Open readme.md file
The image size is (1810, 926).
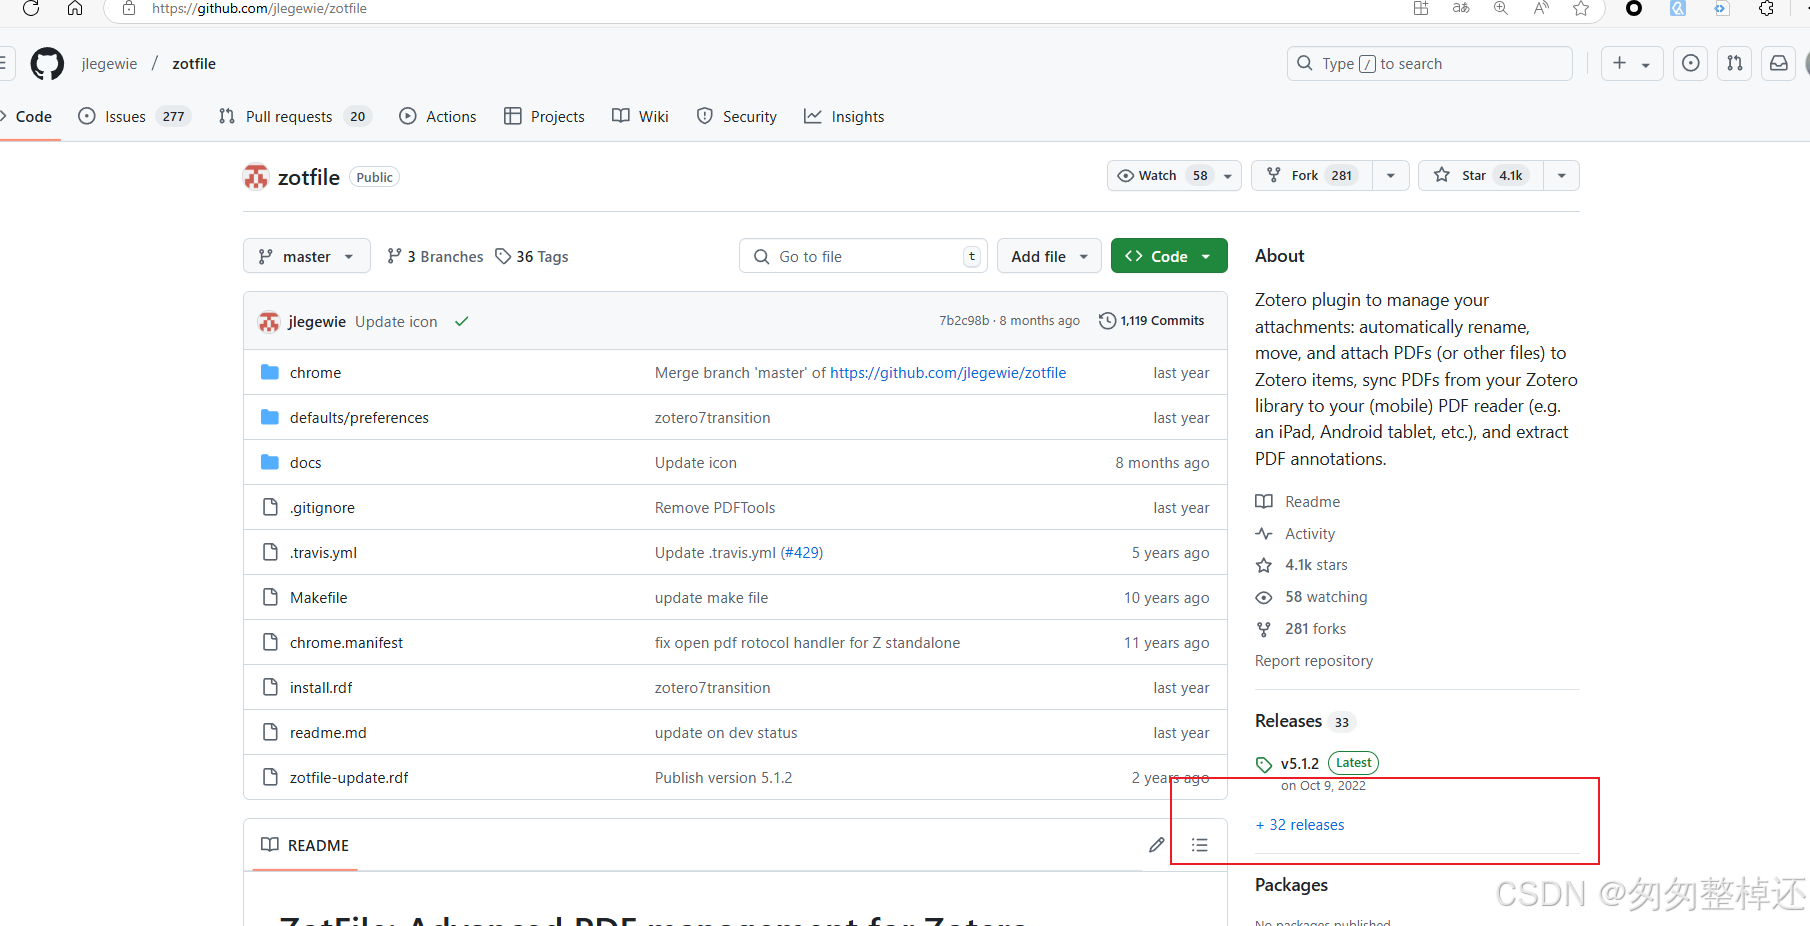point(328,732)
